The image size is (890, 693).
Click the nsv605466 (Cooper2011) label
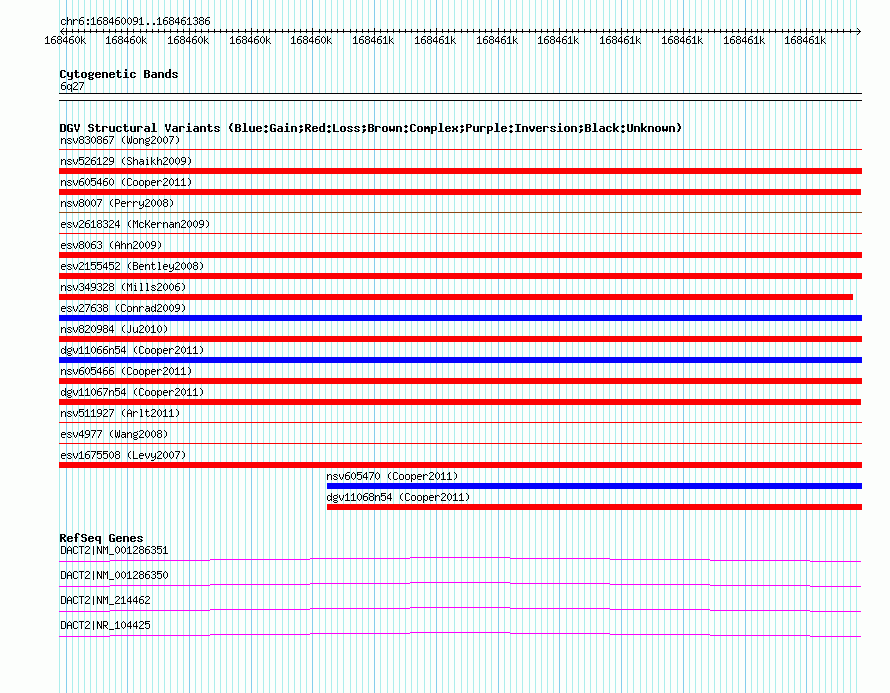[x=126, y=371]
